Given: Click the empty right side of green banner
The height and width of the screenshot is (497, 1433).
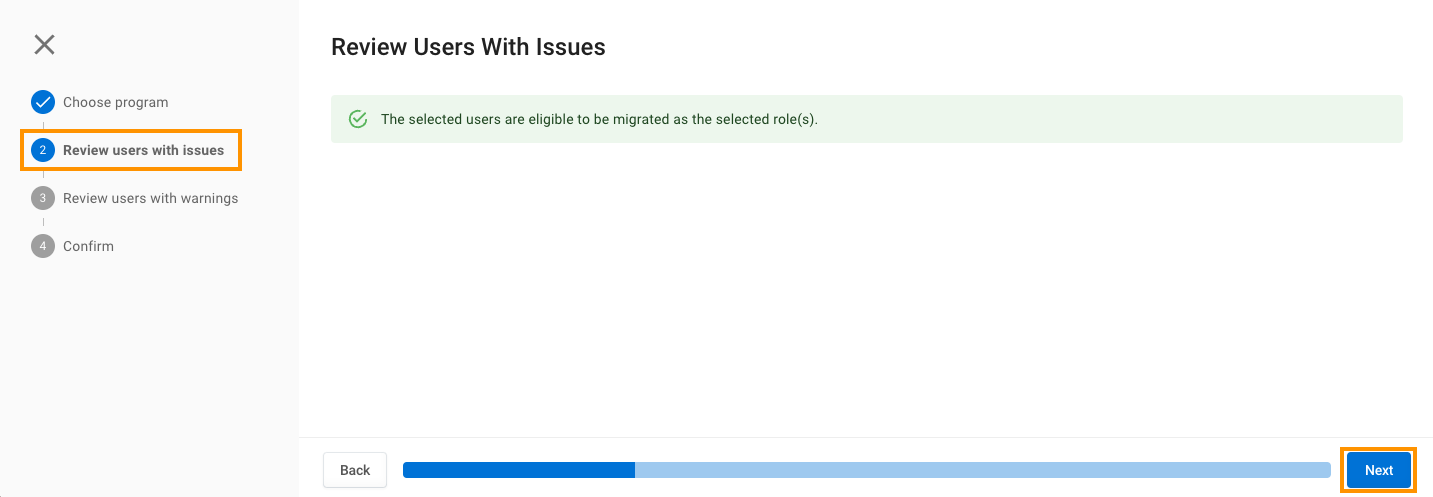Looking at the screenshot, I should [x=1150, y=119].
